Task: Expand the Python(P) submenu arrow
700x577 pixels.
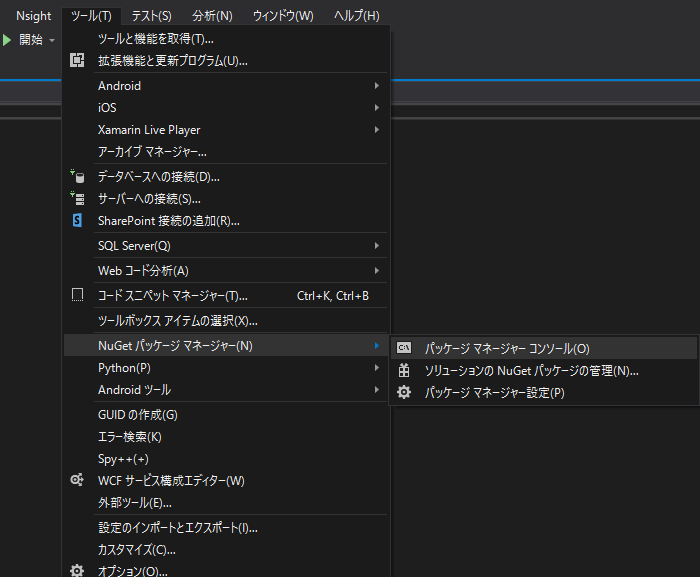Action: [x=377, y=368]
